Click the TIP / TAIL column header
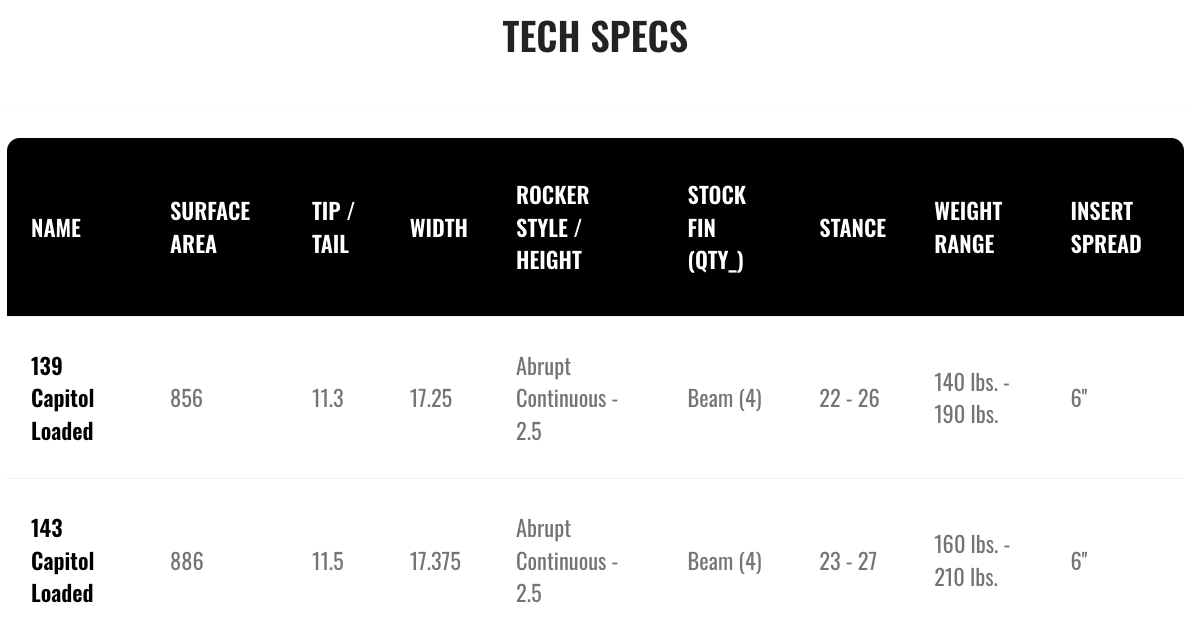 (x=333, y=227)
